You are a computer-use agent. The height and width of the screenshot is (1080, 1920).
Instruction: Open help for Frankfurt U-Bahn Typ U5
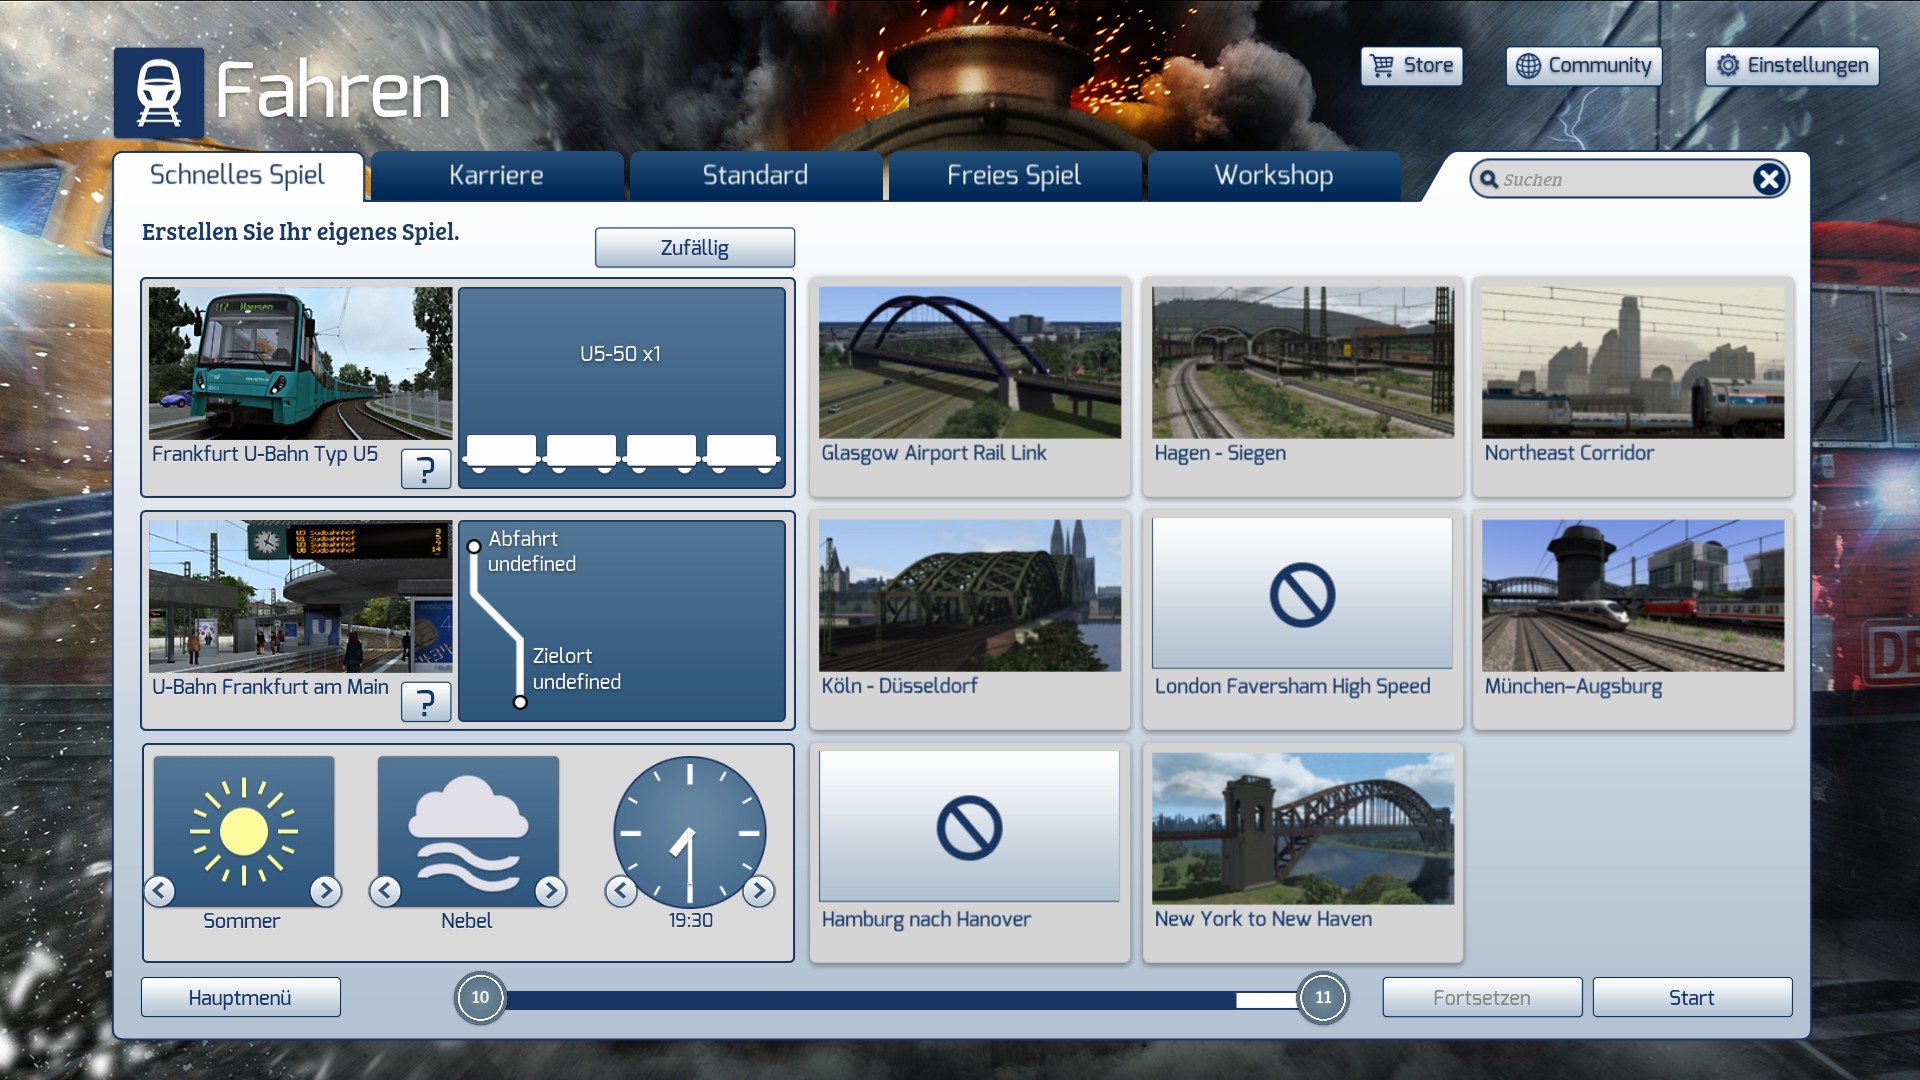[x=426, y=468]
